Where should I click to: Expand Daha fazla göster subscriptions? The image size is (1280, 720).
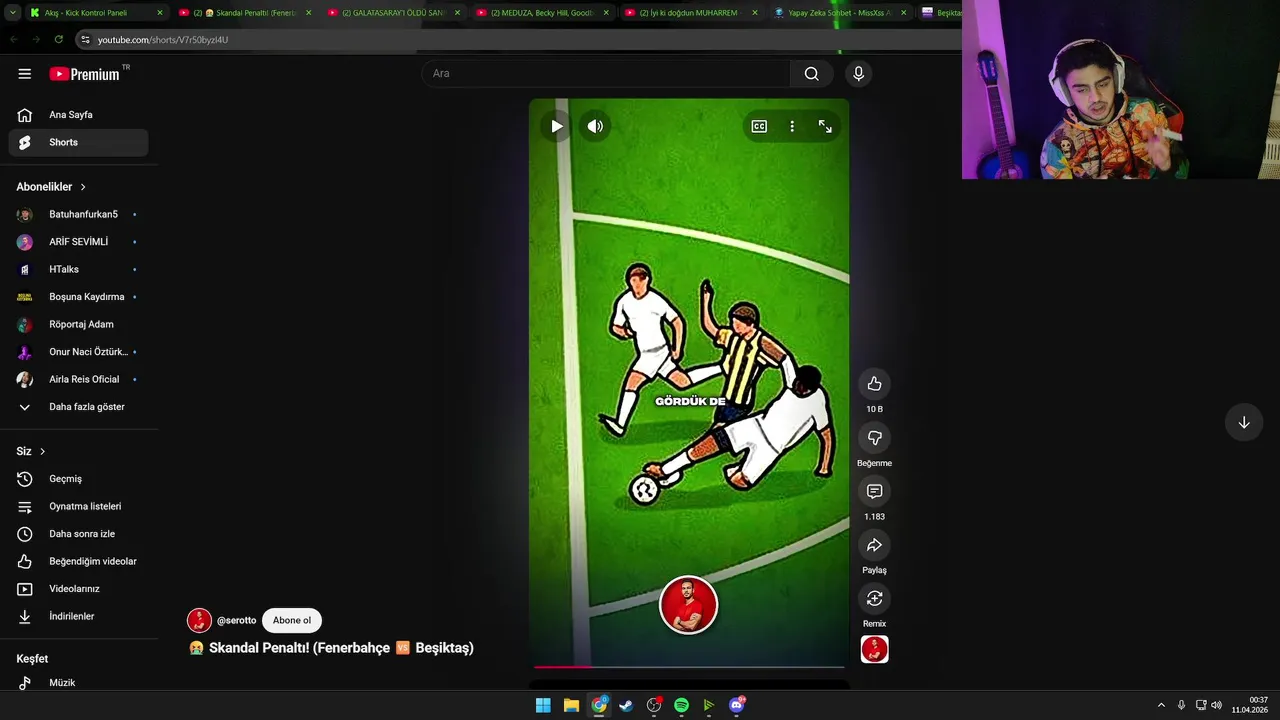(78, 407)
